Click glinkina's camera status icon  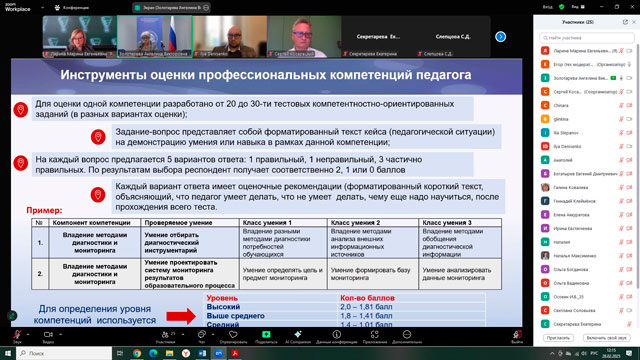[x=629, y=119]
